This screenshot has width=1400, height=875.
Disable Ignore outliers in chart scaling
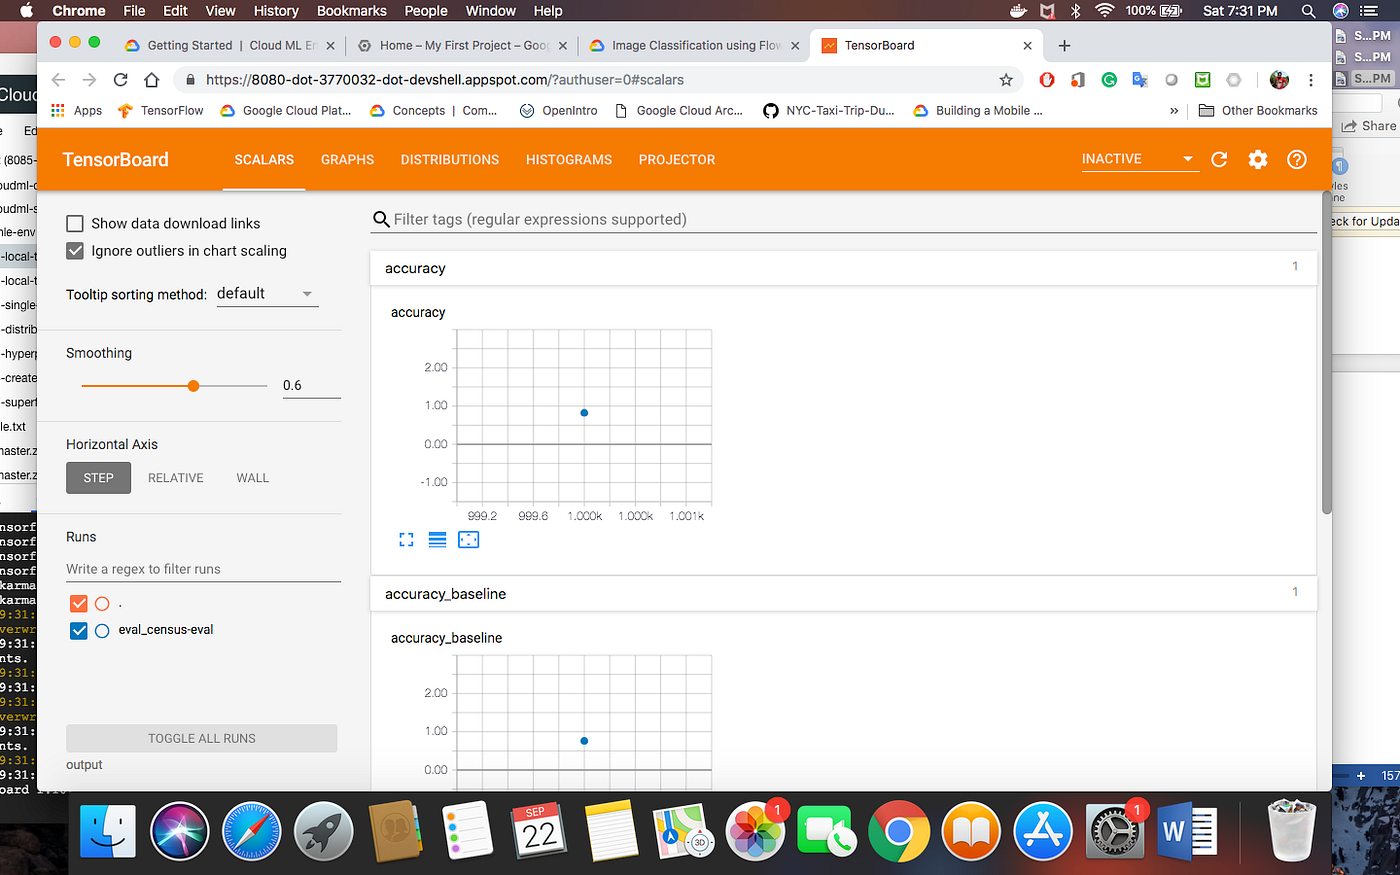75,250
